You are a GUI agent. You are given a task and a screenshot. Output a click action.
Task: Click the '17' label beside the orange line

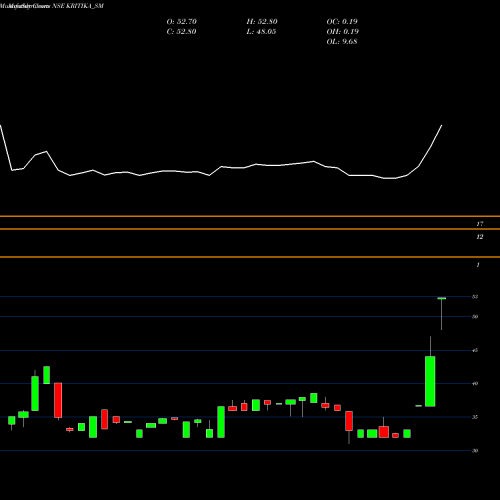(480, 224)
